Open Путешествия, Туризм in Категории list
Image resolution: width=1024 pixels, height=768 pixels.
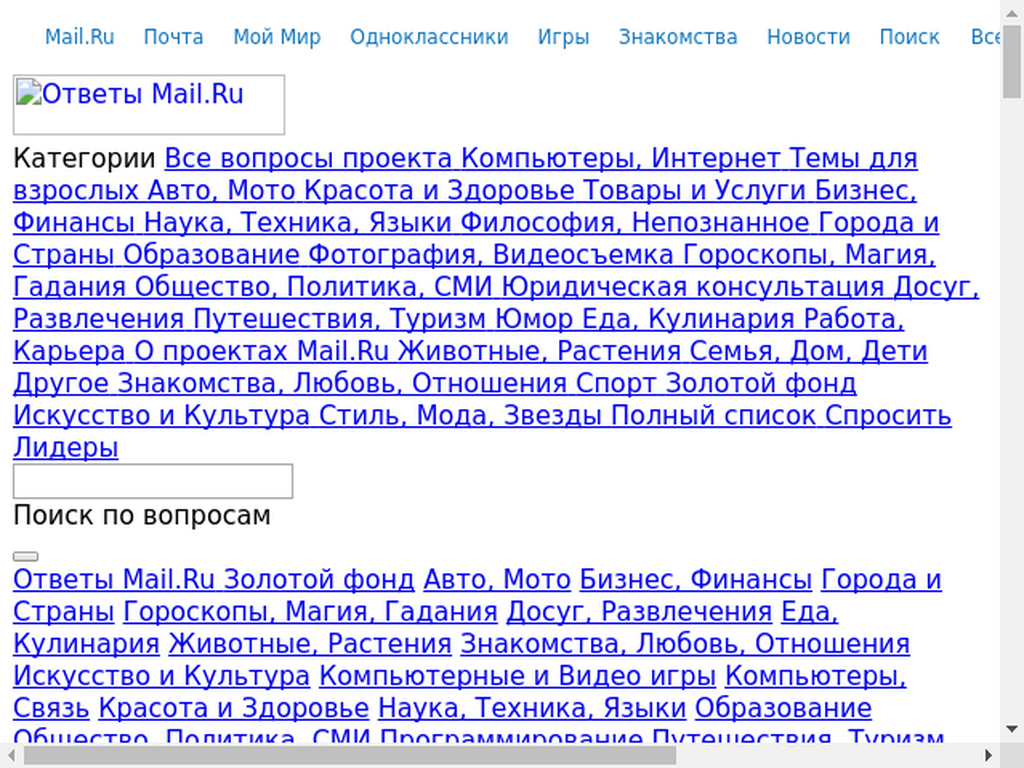(x=340, y=319)
